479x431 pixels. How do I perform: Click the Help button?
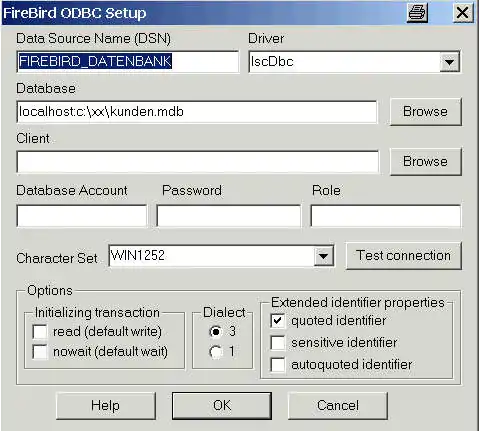106,406
